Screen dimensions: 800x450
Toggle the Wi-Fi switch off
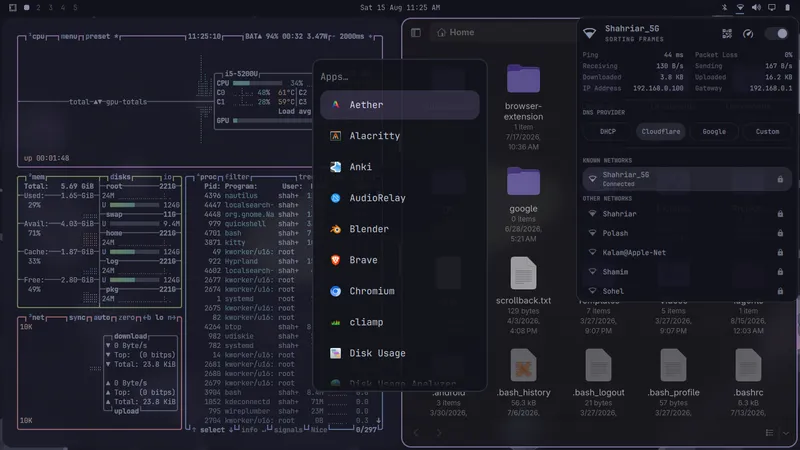(x=778, y=34)
